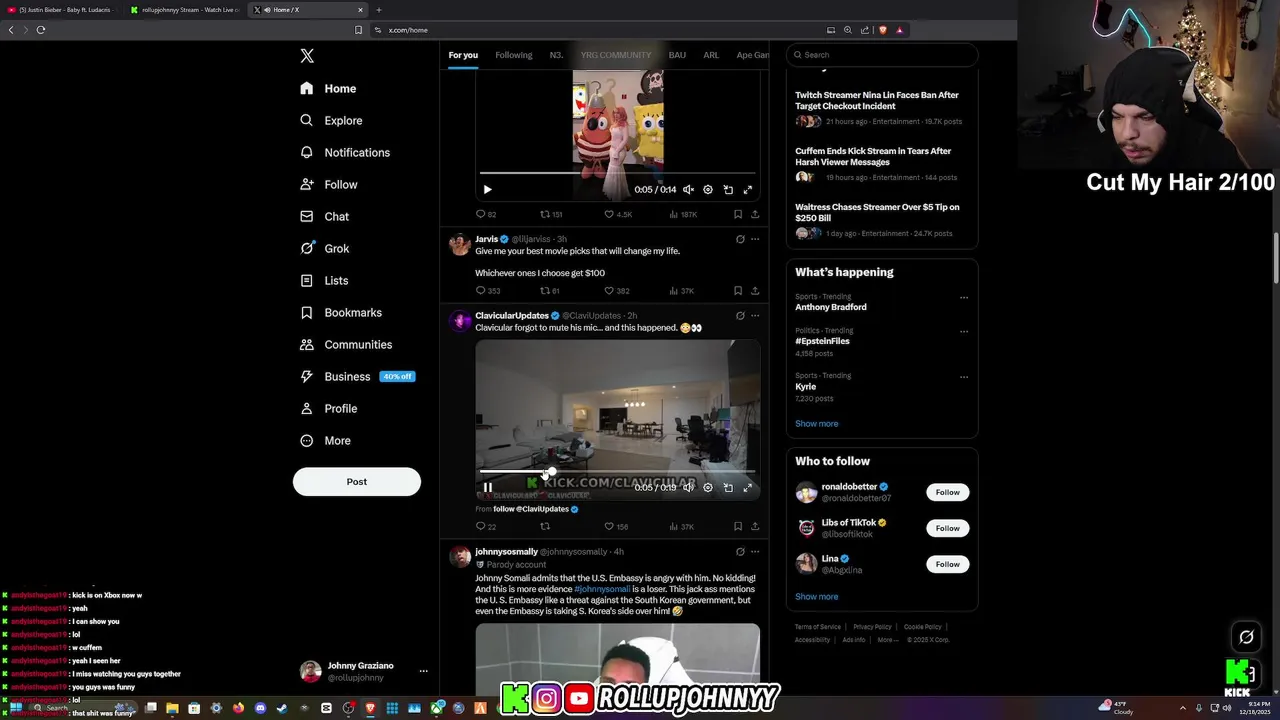The width and height of the screenshot is (1280, 720).
Task: Open the Chat section
Action: coord(324,217)
